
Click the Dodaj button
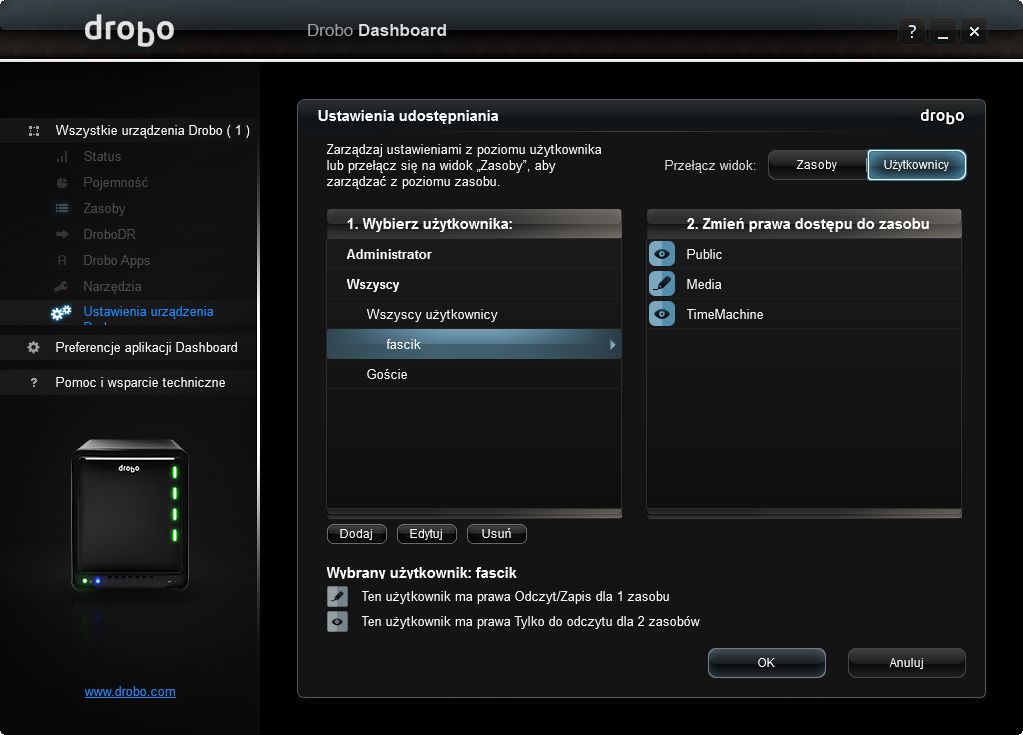(356, 534)
